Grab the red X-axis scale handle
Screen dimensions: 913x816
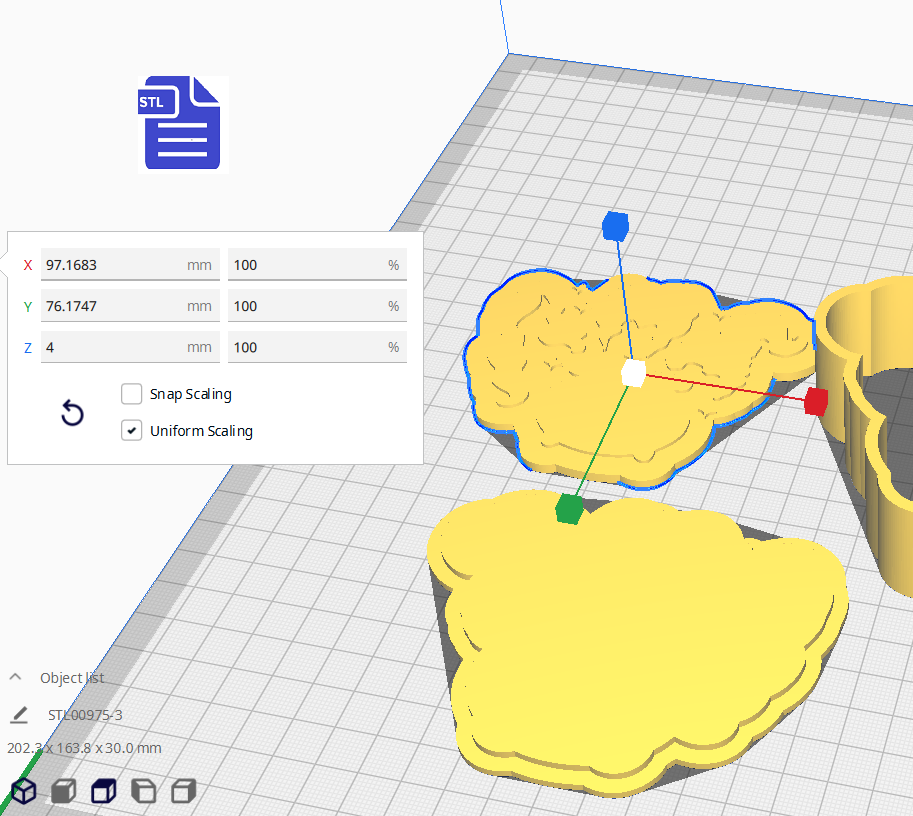coord(816,401)
